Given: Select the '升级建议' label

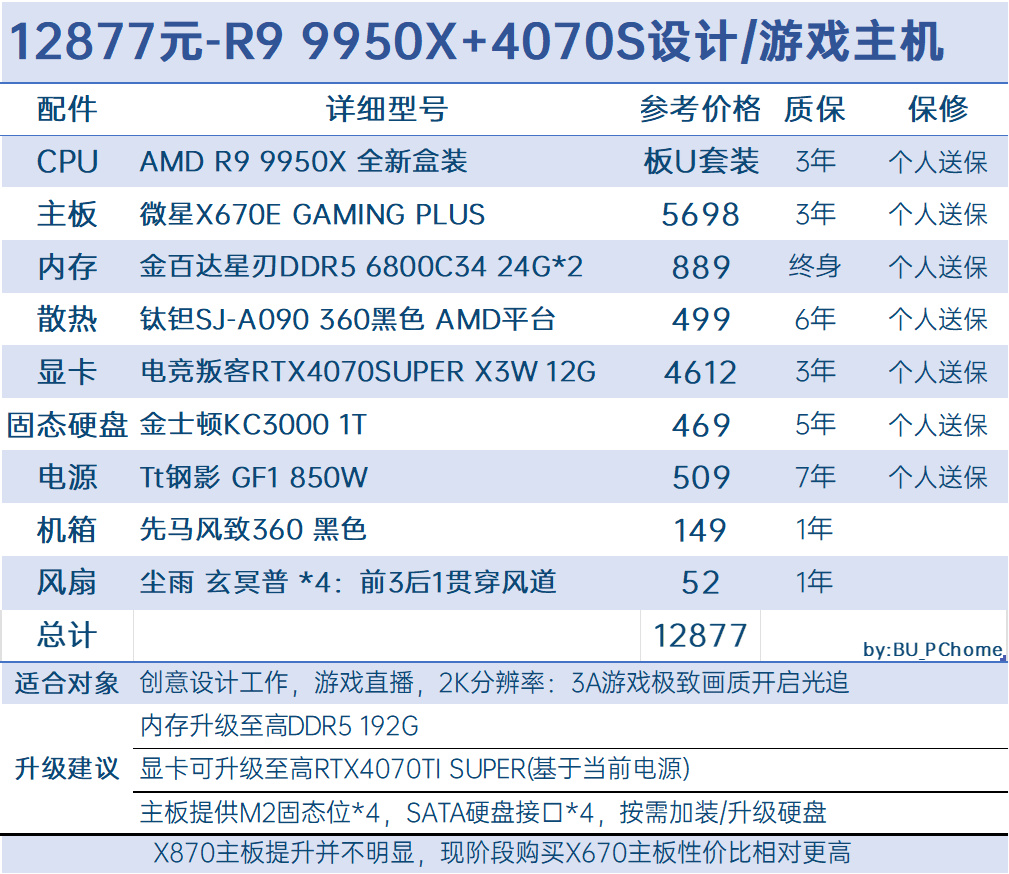Looking at the screenshot, I should [67, 768].
